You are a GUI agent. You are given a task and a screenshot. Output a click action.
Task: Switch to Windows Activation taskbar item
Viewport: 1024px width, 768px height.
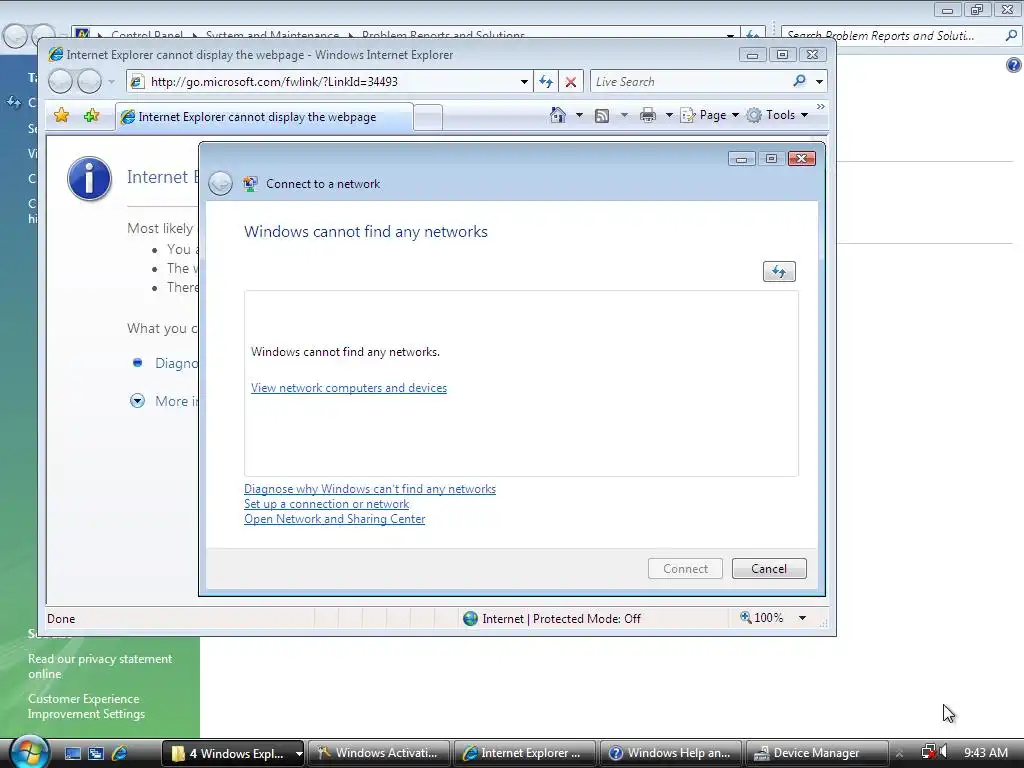[378, 753]
